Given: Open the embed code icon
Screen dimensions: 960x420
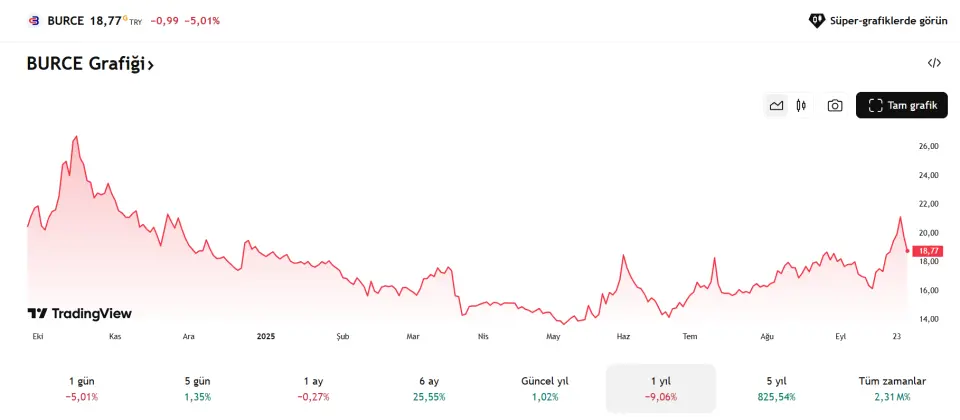Looking at the screenshot, I should (x=934, y=63).
